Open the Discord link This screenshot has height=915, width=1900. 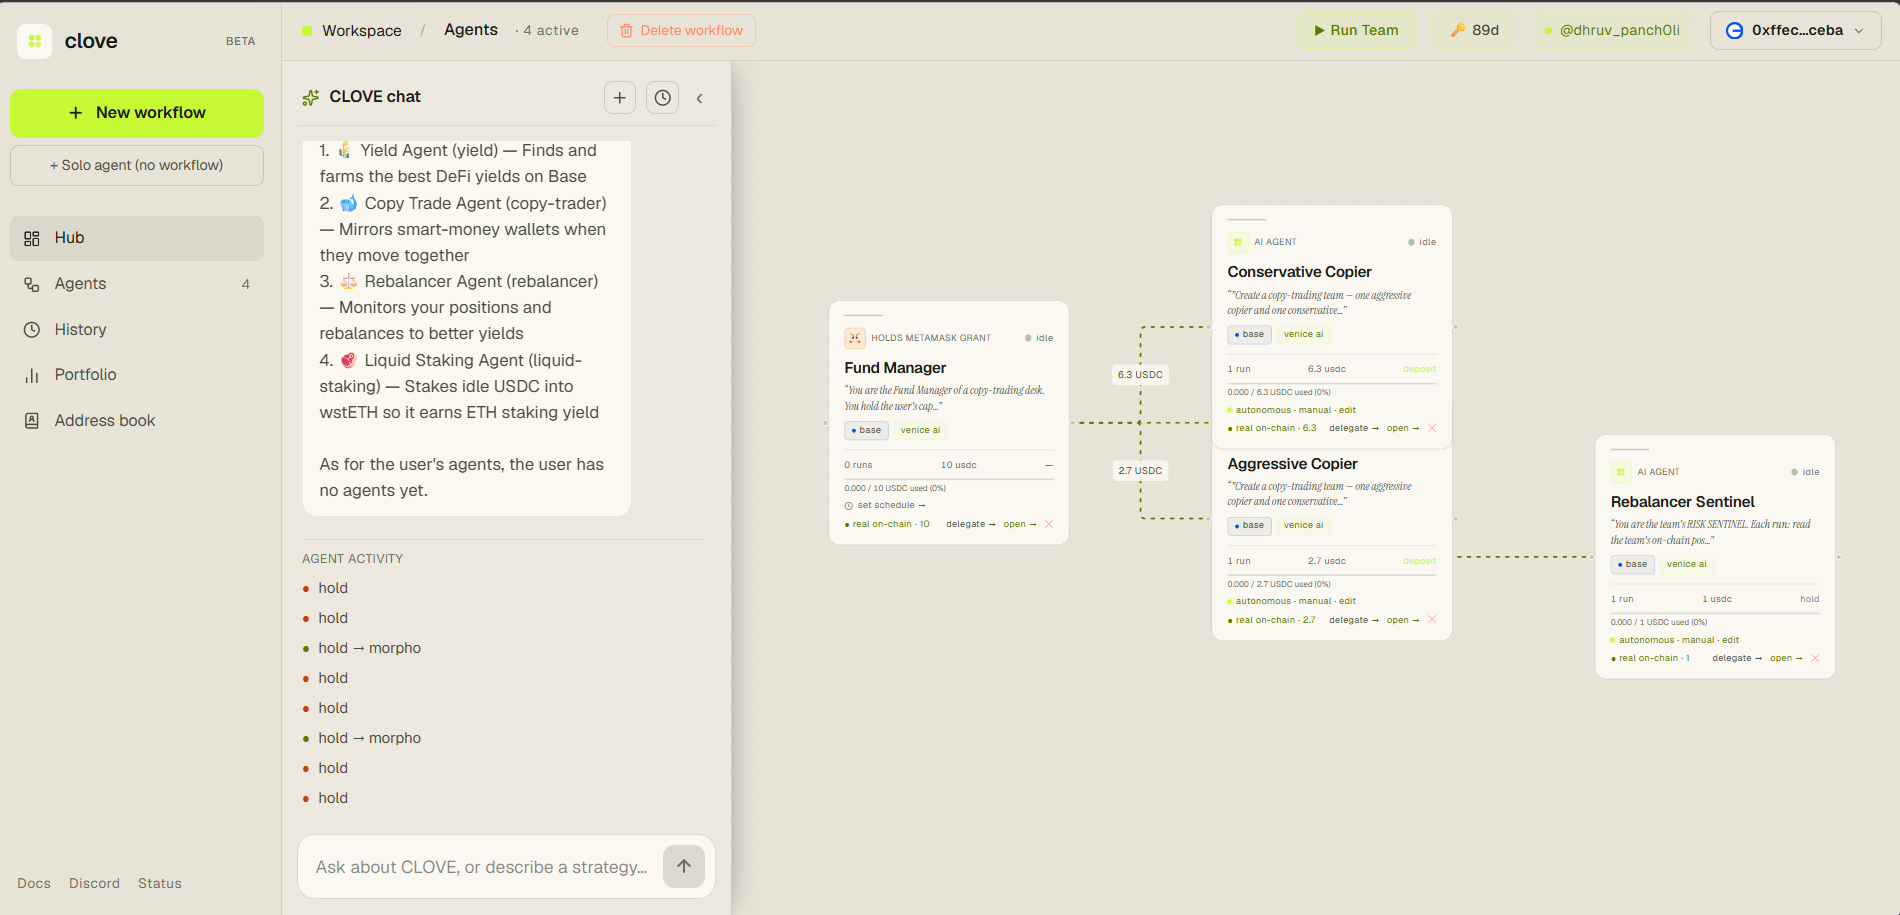(x=94, y=883)
